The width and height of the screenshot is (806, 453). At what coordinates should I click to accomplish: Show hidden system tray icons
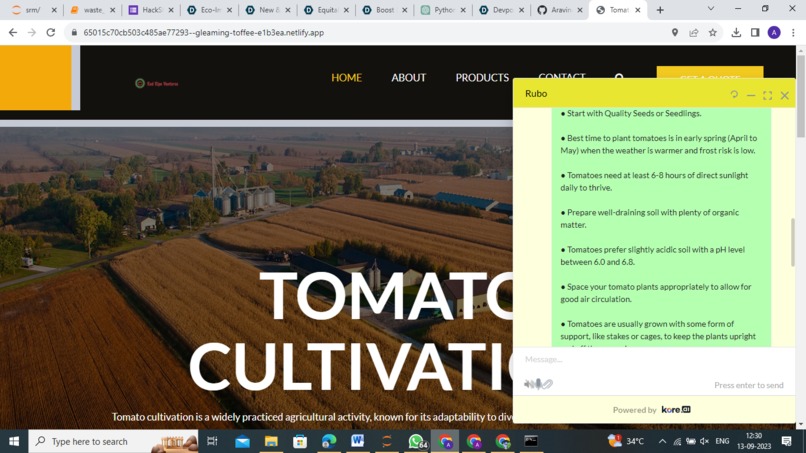(662, 441)
